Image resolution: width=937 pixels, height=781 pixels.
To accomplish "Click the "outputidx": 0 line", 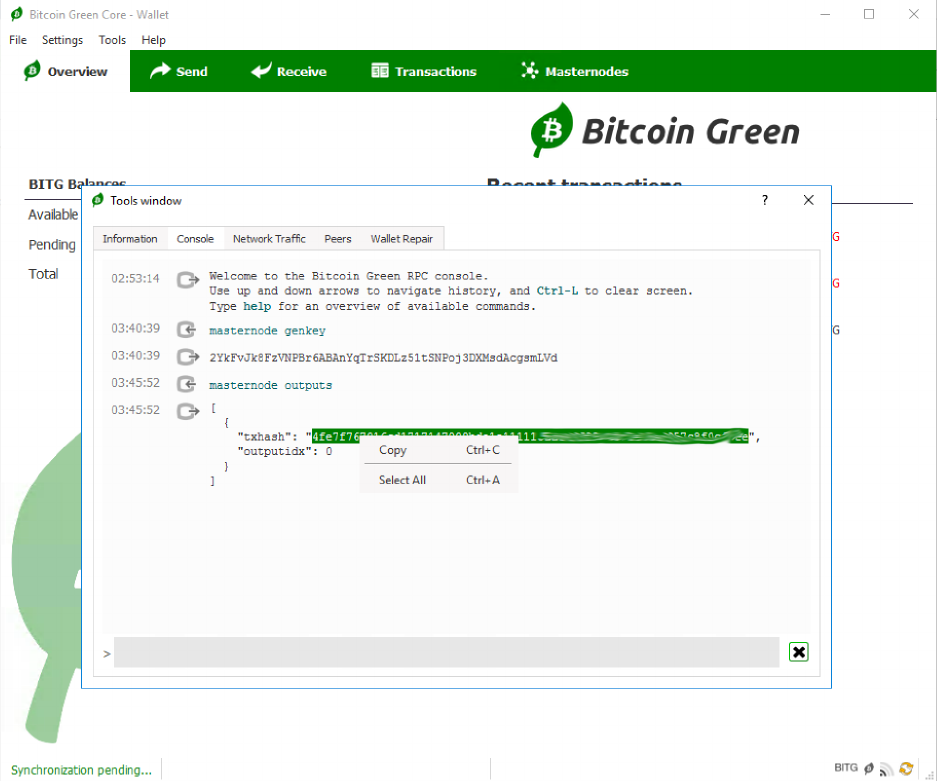I will (x=284, y=452).
